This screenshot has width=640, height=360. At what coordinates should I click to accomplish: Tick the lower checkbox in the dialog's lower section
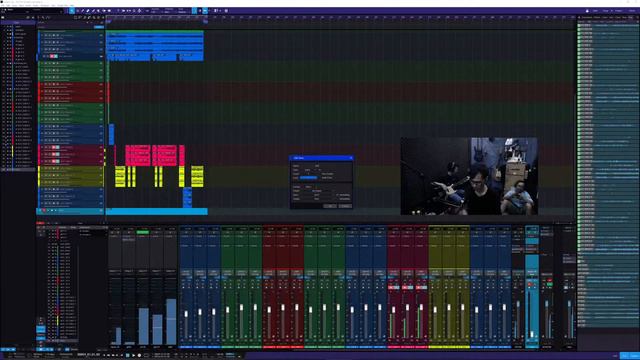coord(338,199)
